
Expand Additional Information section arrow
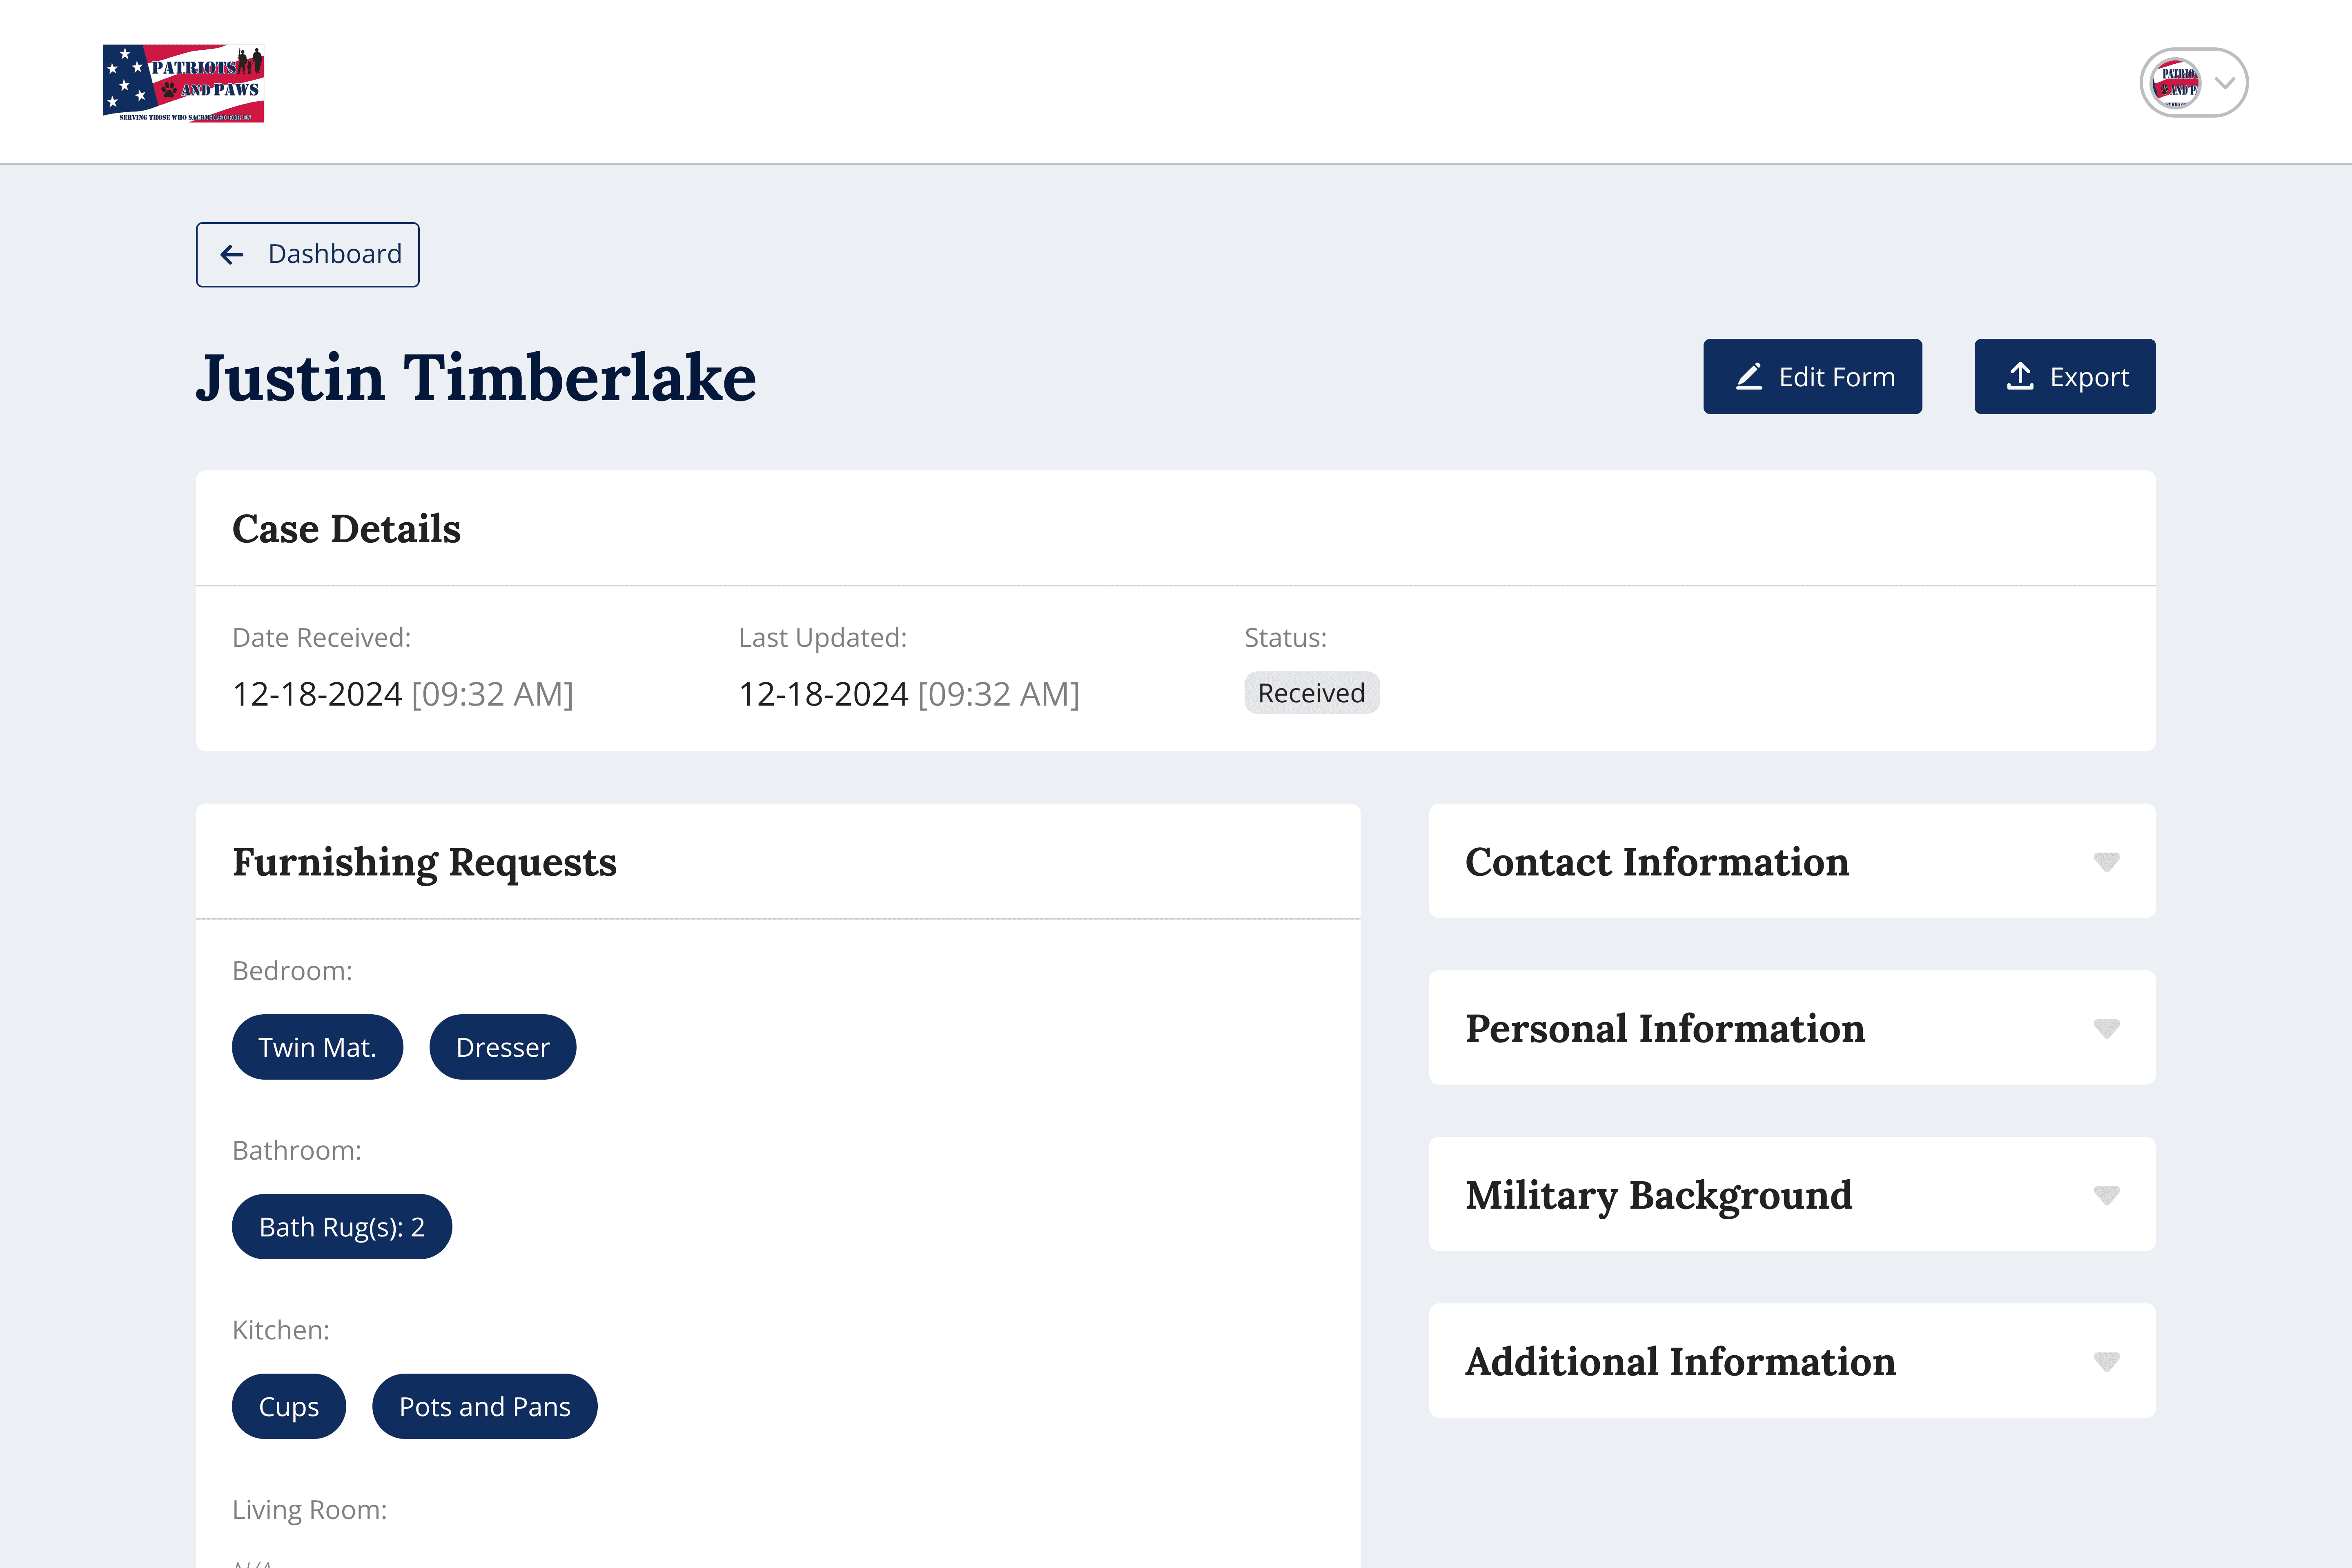[x=2106, y=1361]
